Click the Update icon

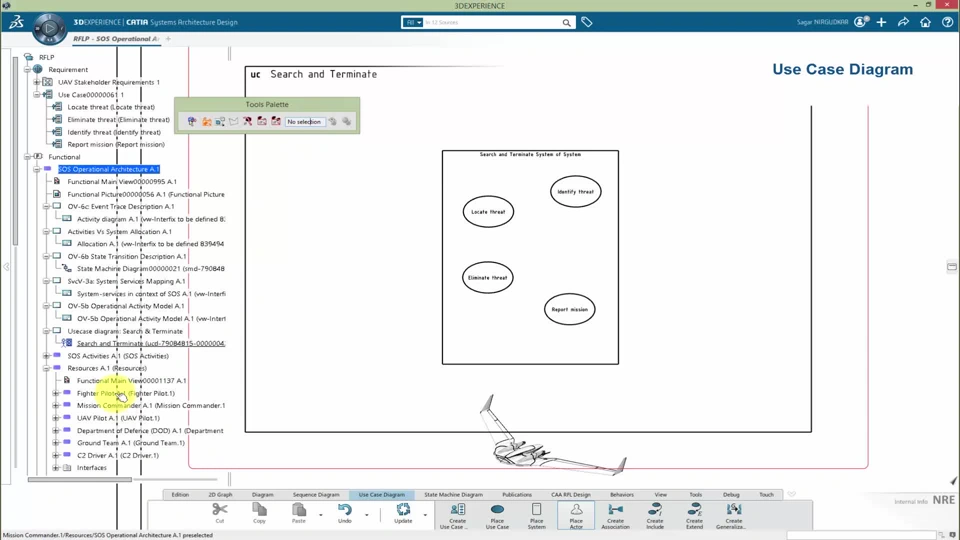tap(403, 509)
